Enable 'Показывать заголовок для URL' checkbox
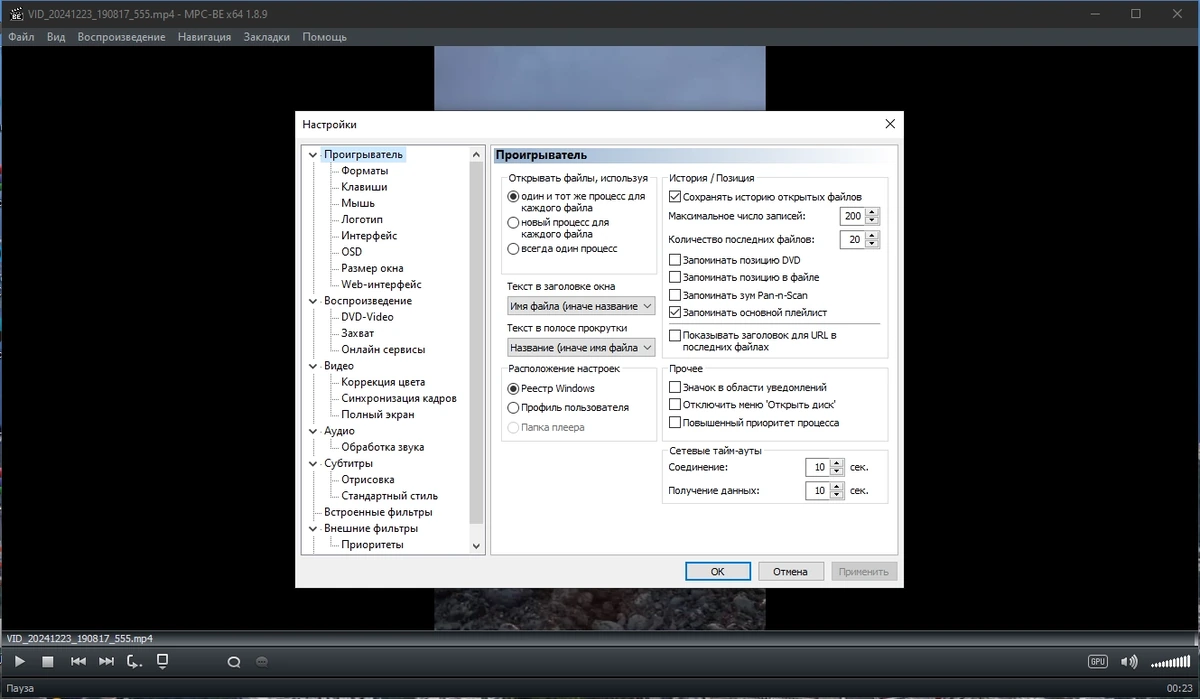1200x699 pixels. 675,335
